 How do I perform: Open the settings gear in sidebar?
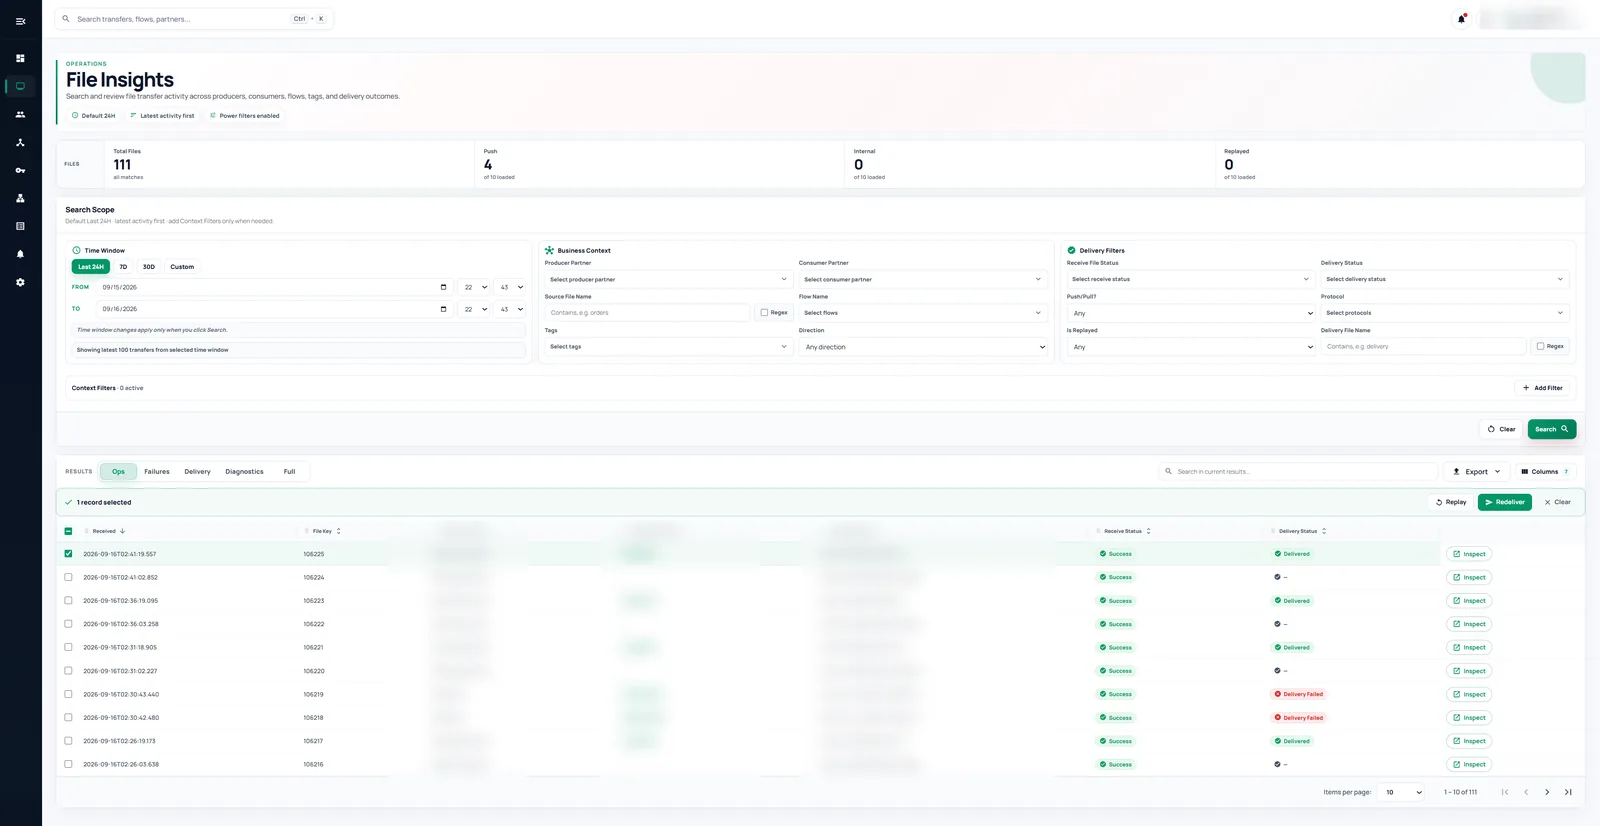pyautogui.click(x=20, y=282)
